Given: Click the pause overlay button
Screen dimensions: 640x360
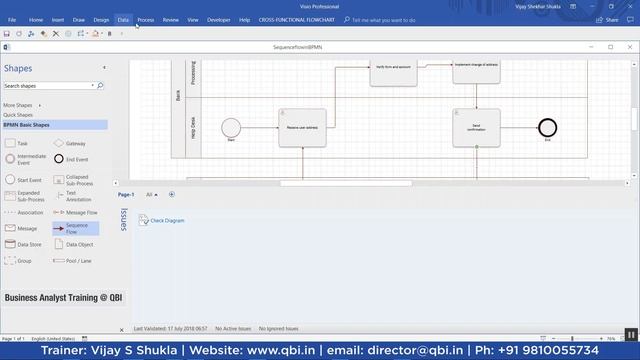Looking at the screenshot, I should click(631, 335).
